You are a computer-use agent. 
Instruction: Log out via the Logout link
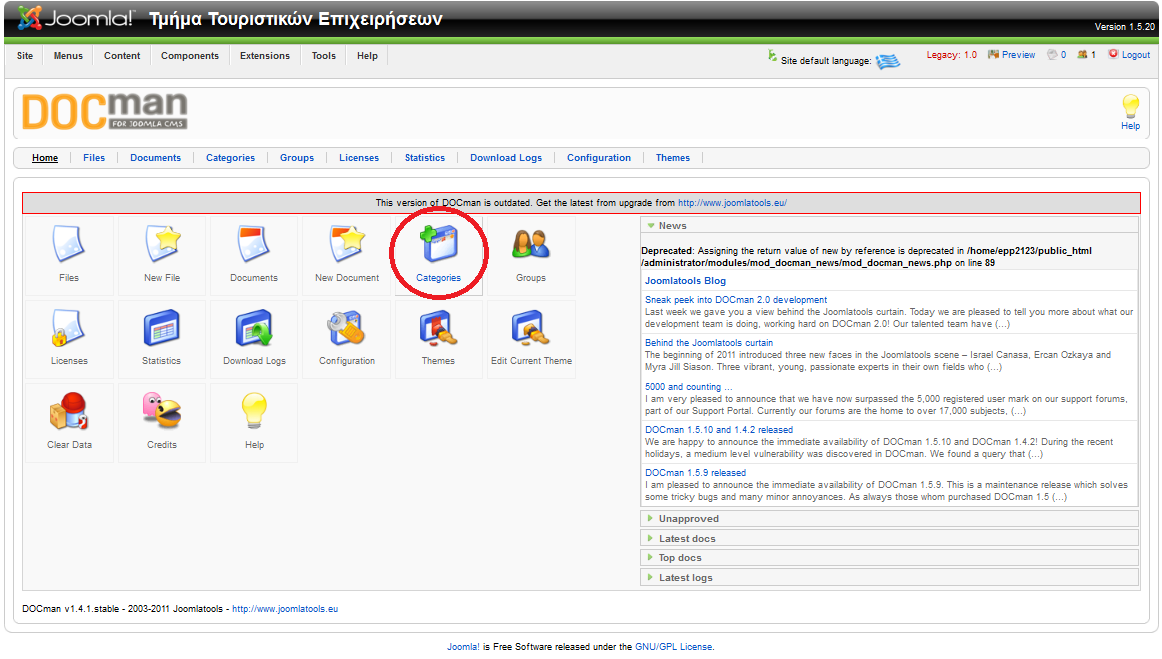[1135, 55]
